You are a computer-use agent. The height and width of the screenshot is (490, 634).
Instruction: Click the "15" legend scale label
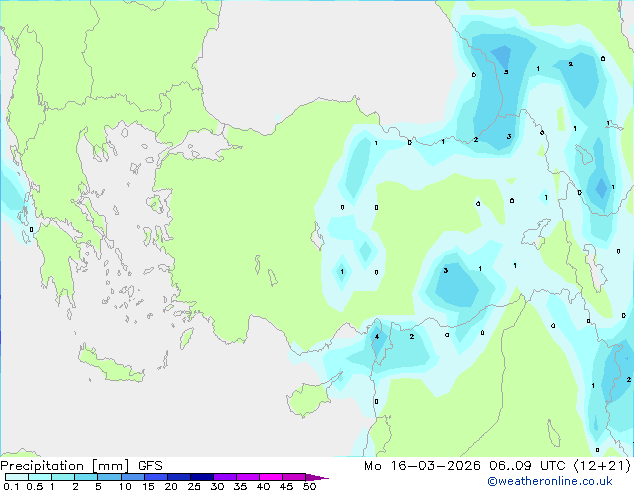pos(148,486)
